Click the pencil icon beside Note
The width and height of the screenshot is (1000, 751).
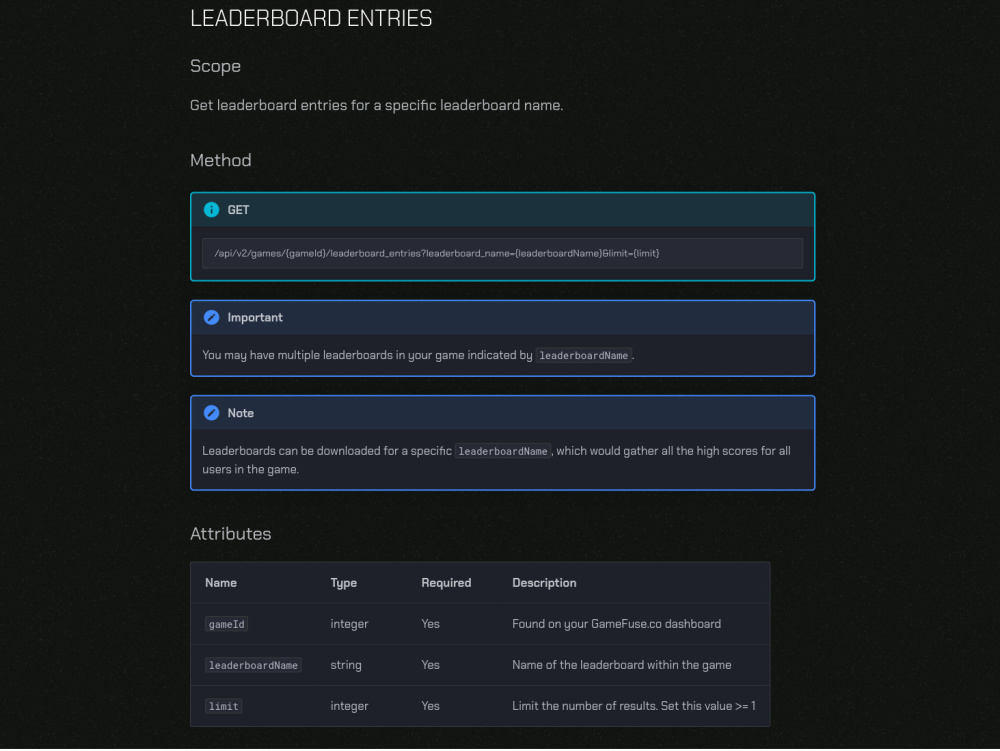click(x=211, y=413)
